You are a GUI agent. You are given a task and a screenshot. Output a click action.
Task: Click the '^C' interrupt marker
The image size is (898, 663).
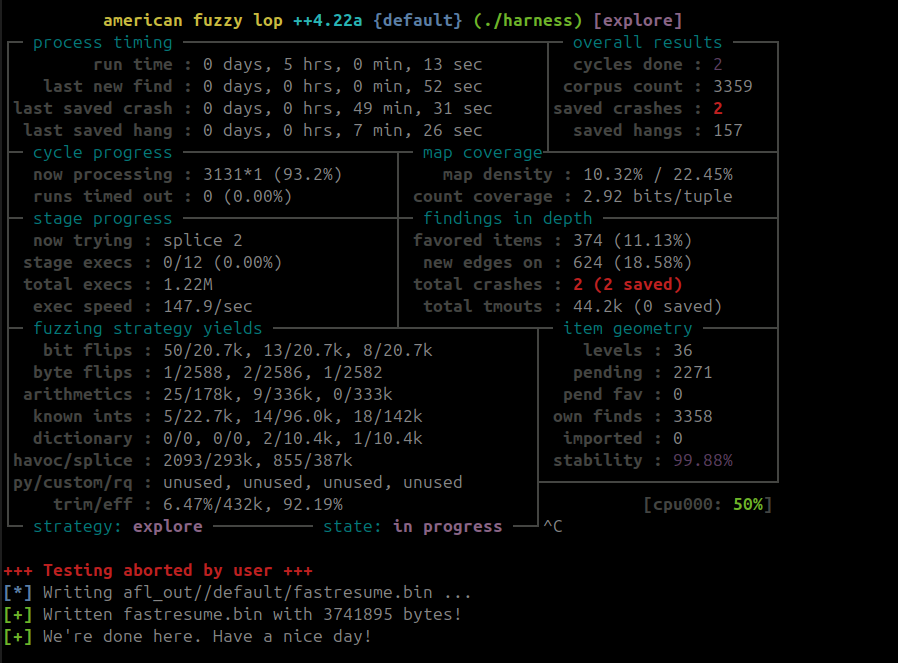coord(553,527)
